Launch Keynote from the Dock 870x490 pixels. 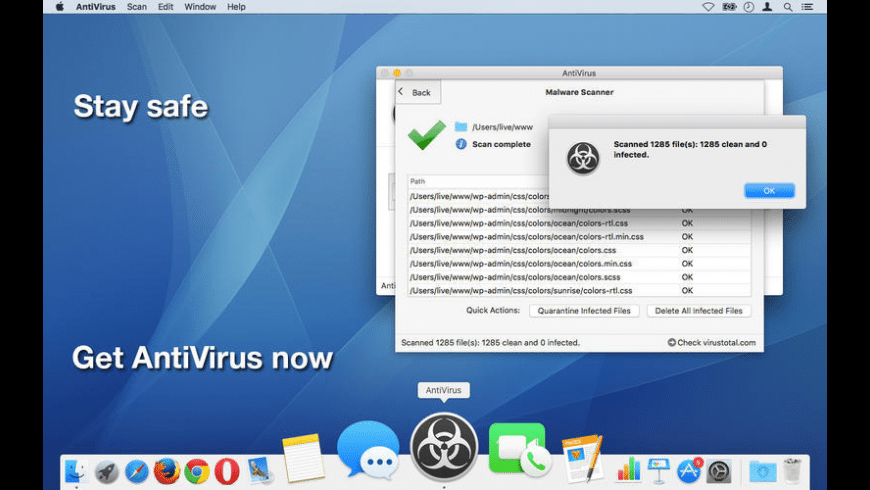coord(659,471)
